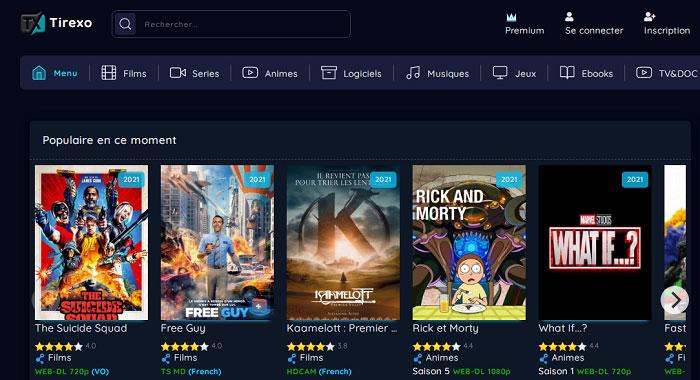Click the Films film-strip icon

click(x=108, y=73)
